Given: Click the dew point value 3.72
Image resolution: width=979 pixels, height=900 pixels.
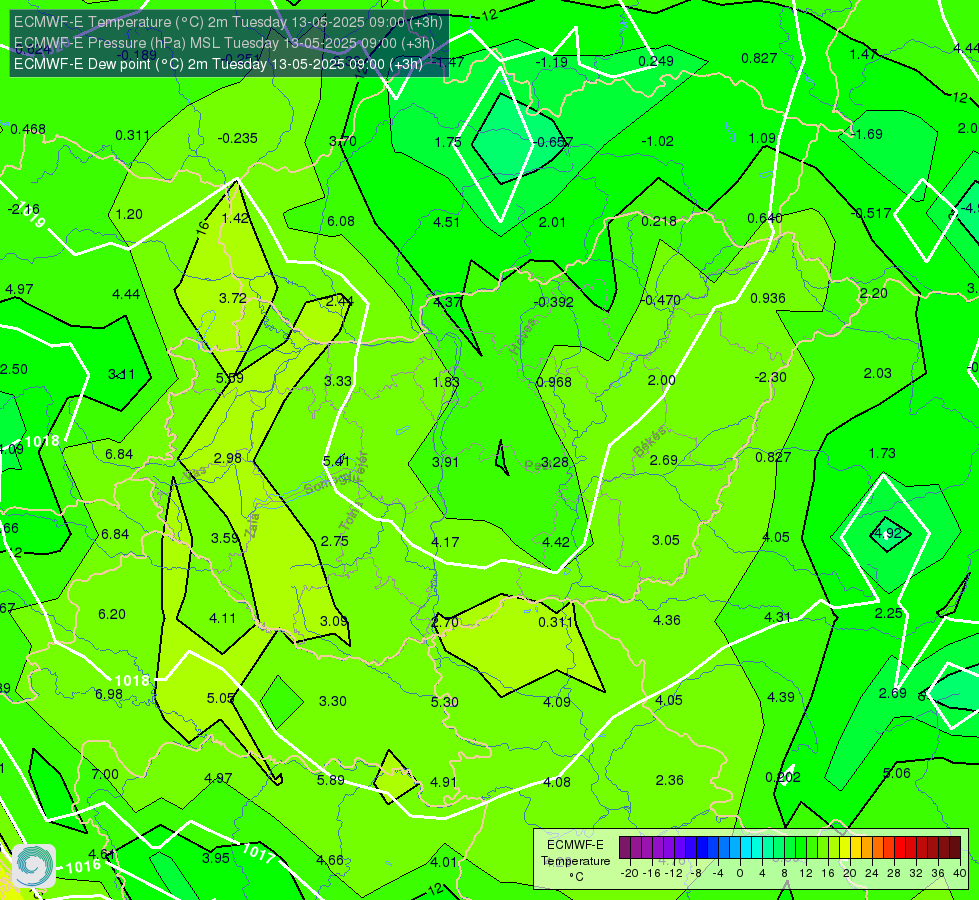Looking at the screenshot, I should pyautogui.click(x=233, y=299).
